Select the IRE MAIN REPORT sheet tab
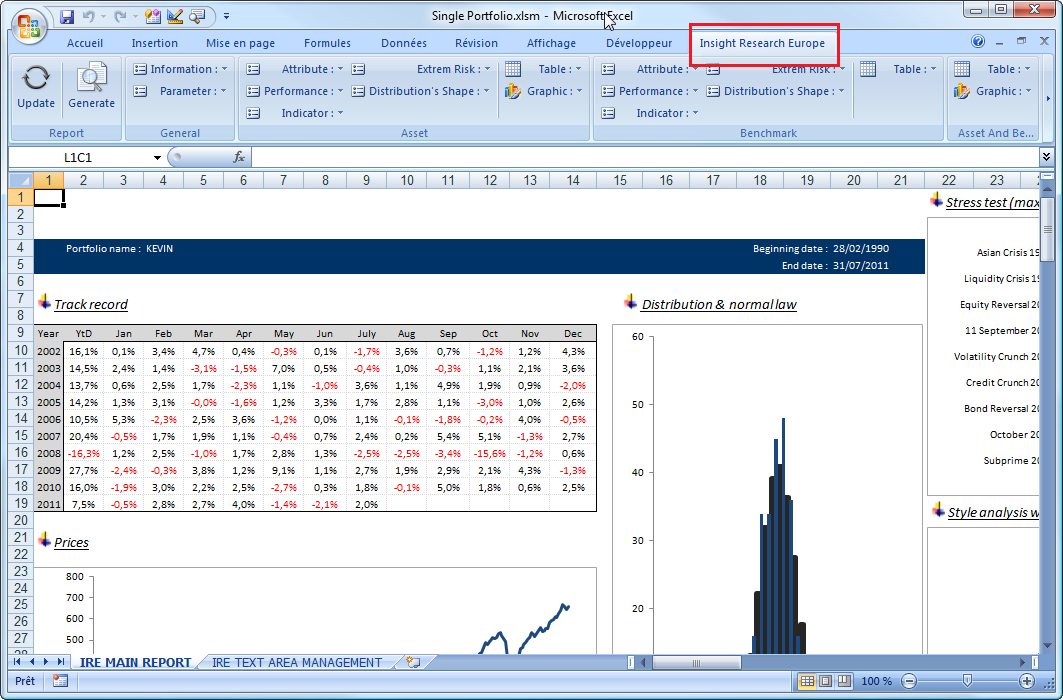The image size is (1063, 700). [136, 662]
